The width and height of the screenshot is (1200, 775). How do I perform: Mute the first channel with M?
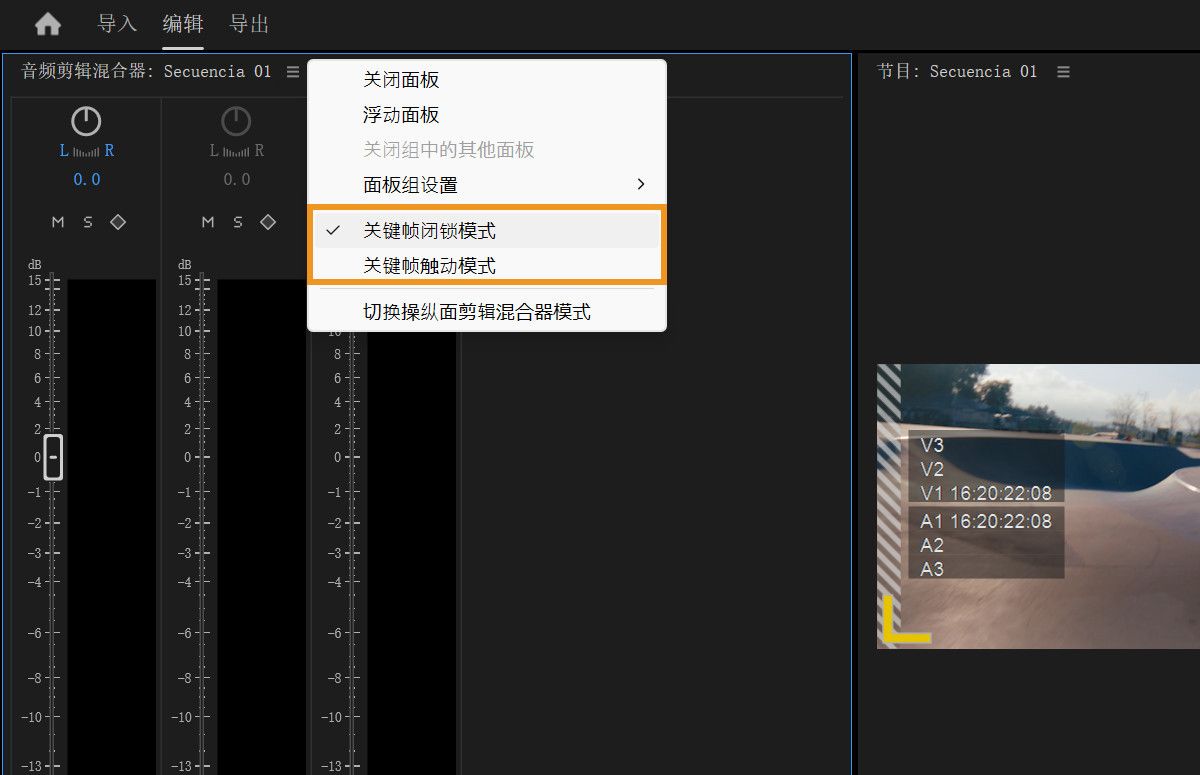(57, 222)
